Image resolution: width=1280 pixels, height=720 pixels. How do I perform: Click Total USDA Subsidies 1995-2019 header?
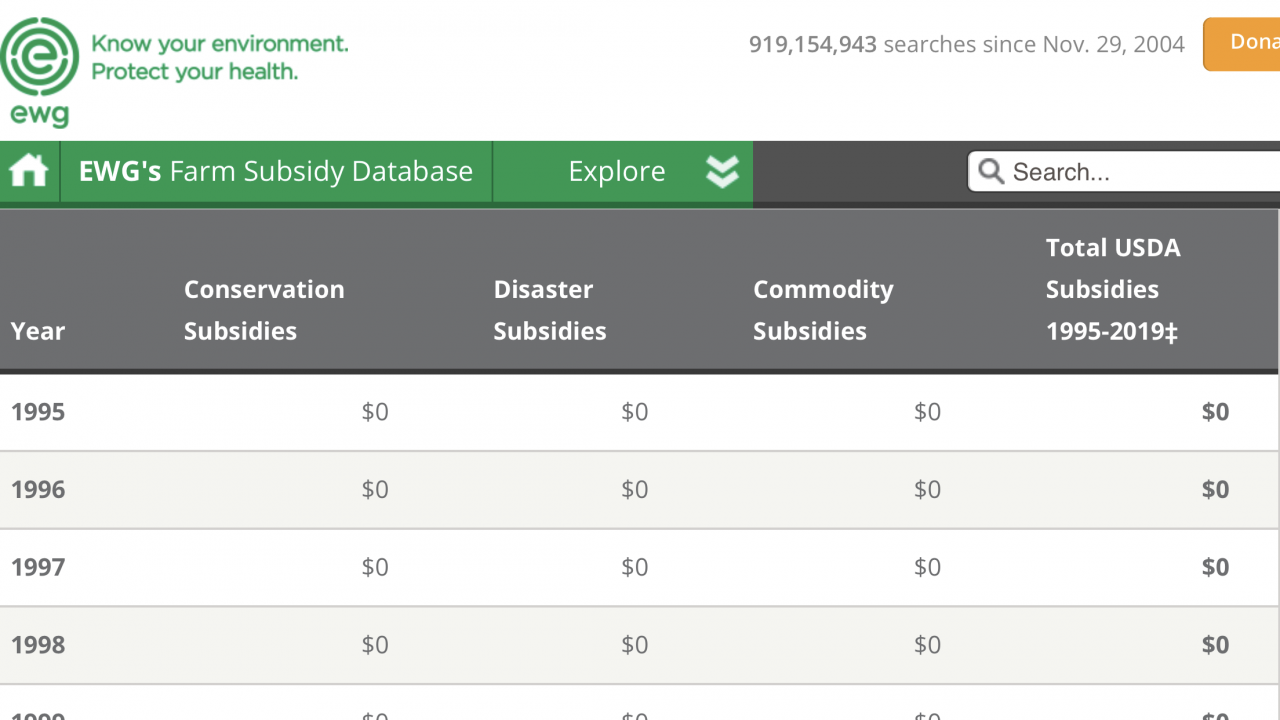click(x=1113, y=289)
